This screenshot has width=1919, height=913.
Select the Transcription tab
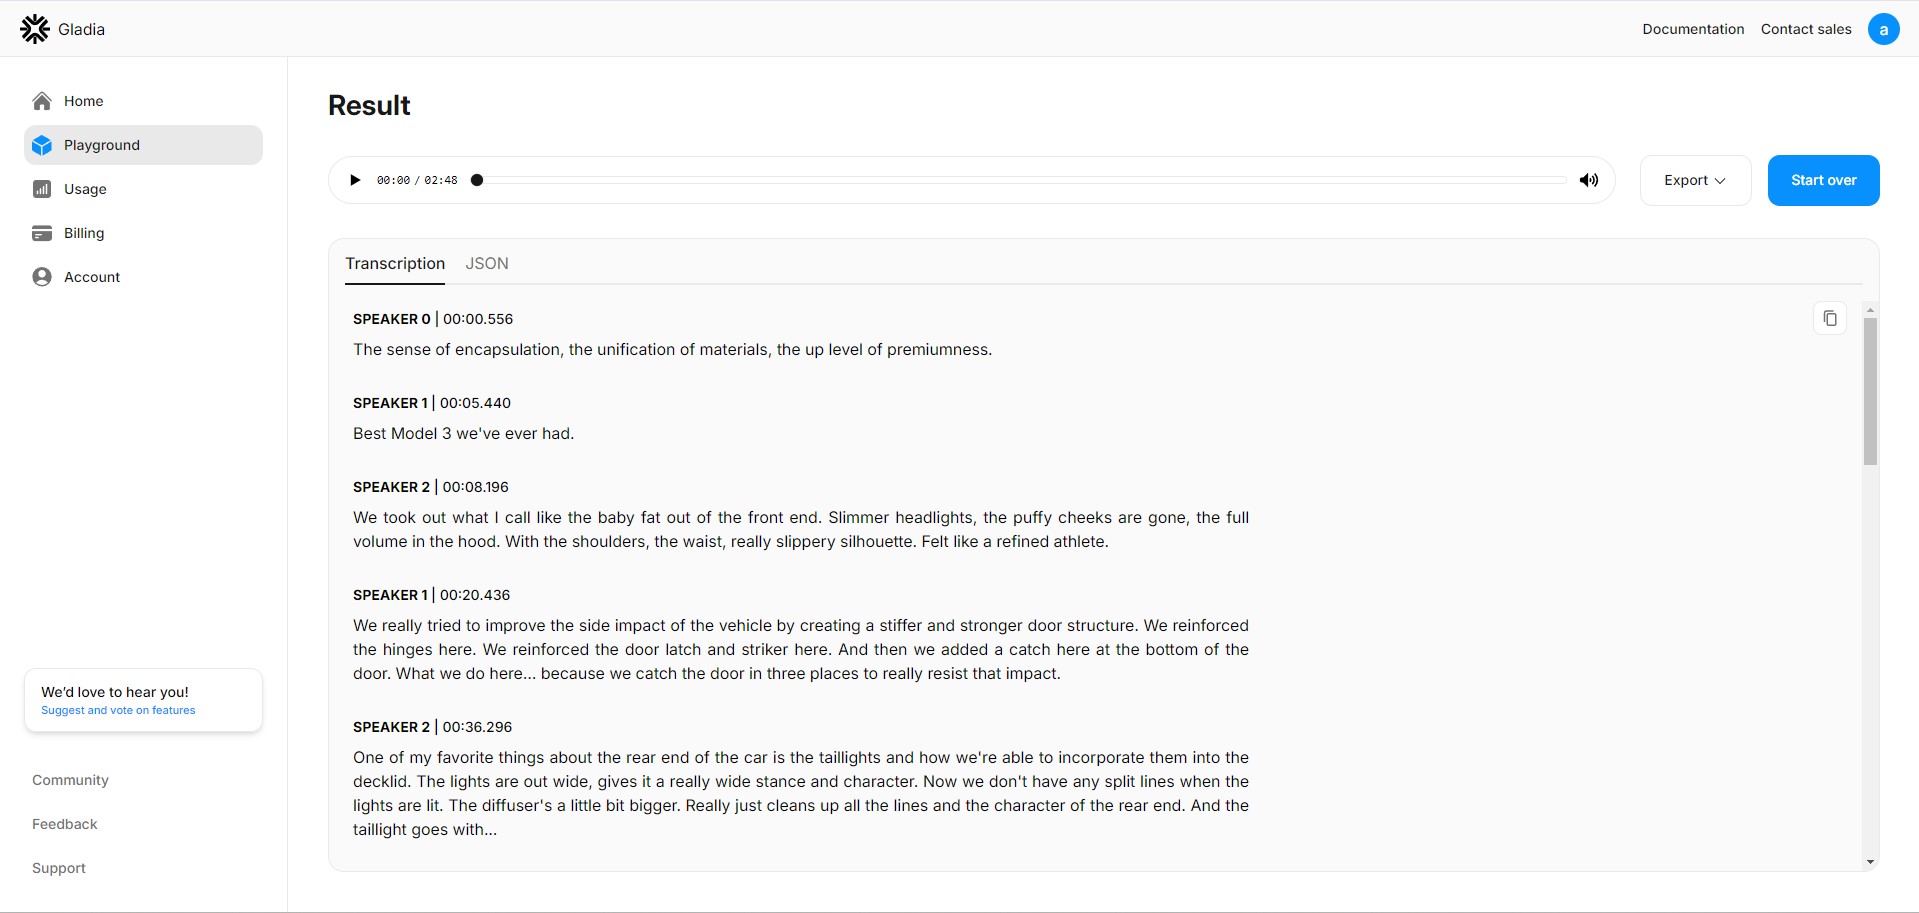[x=395, y=263]
